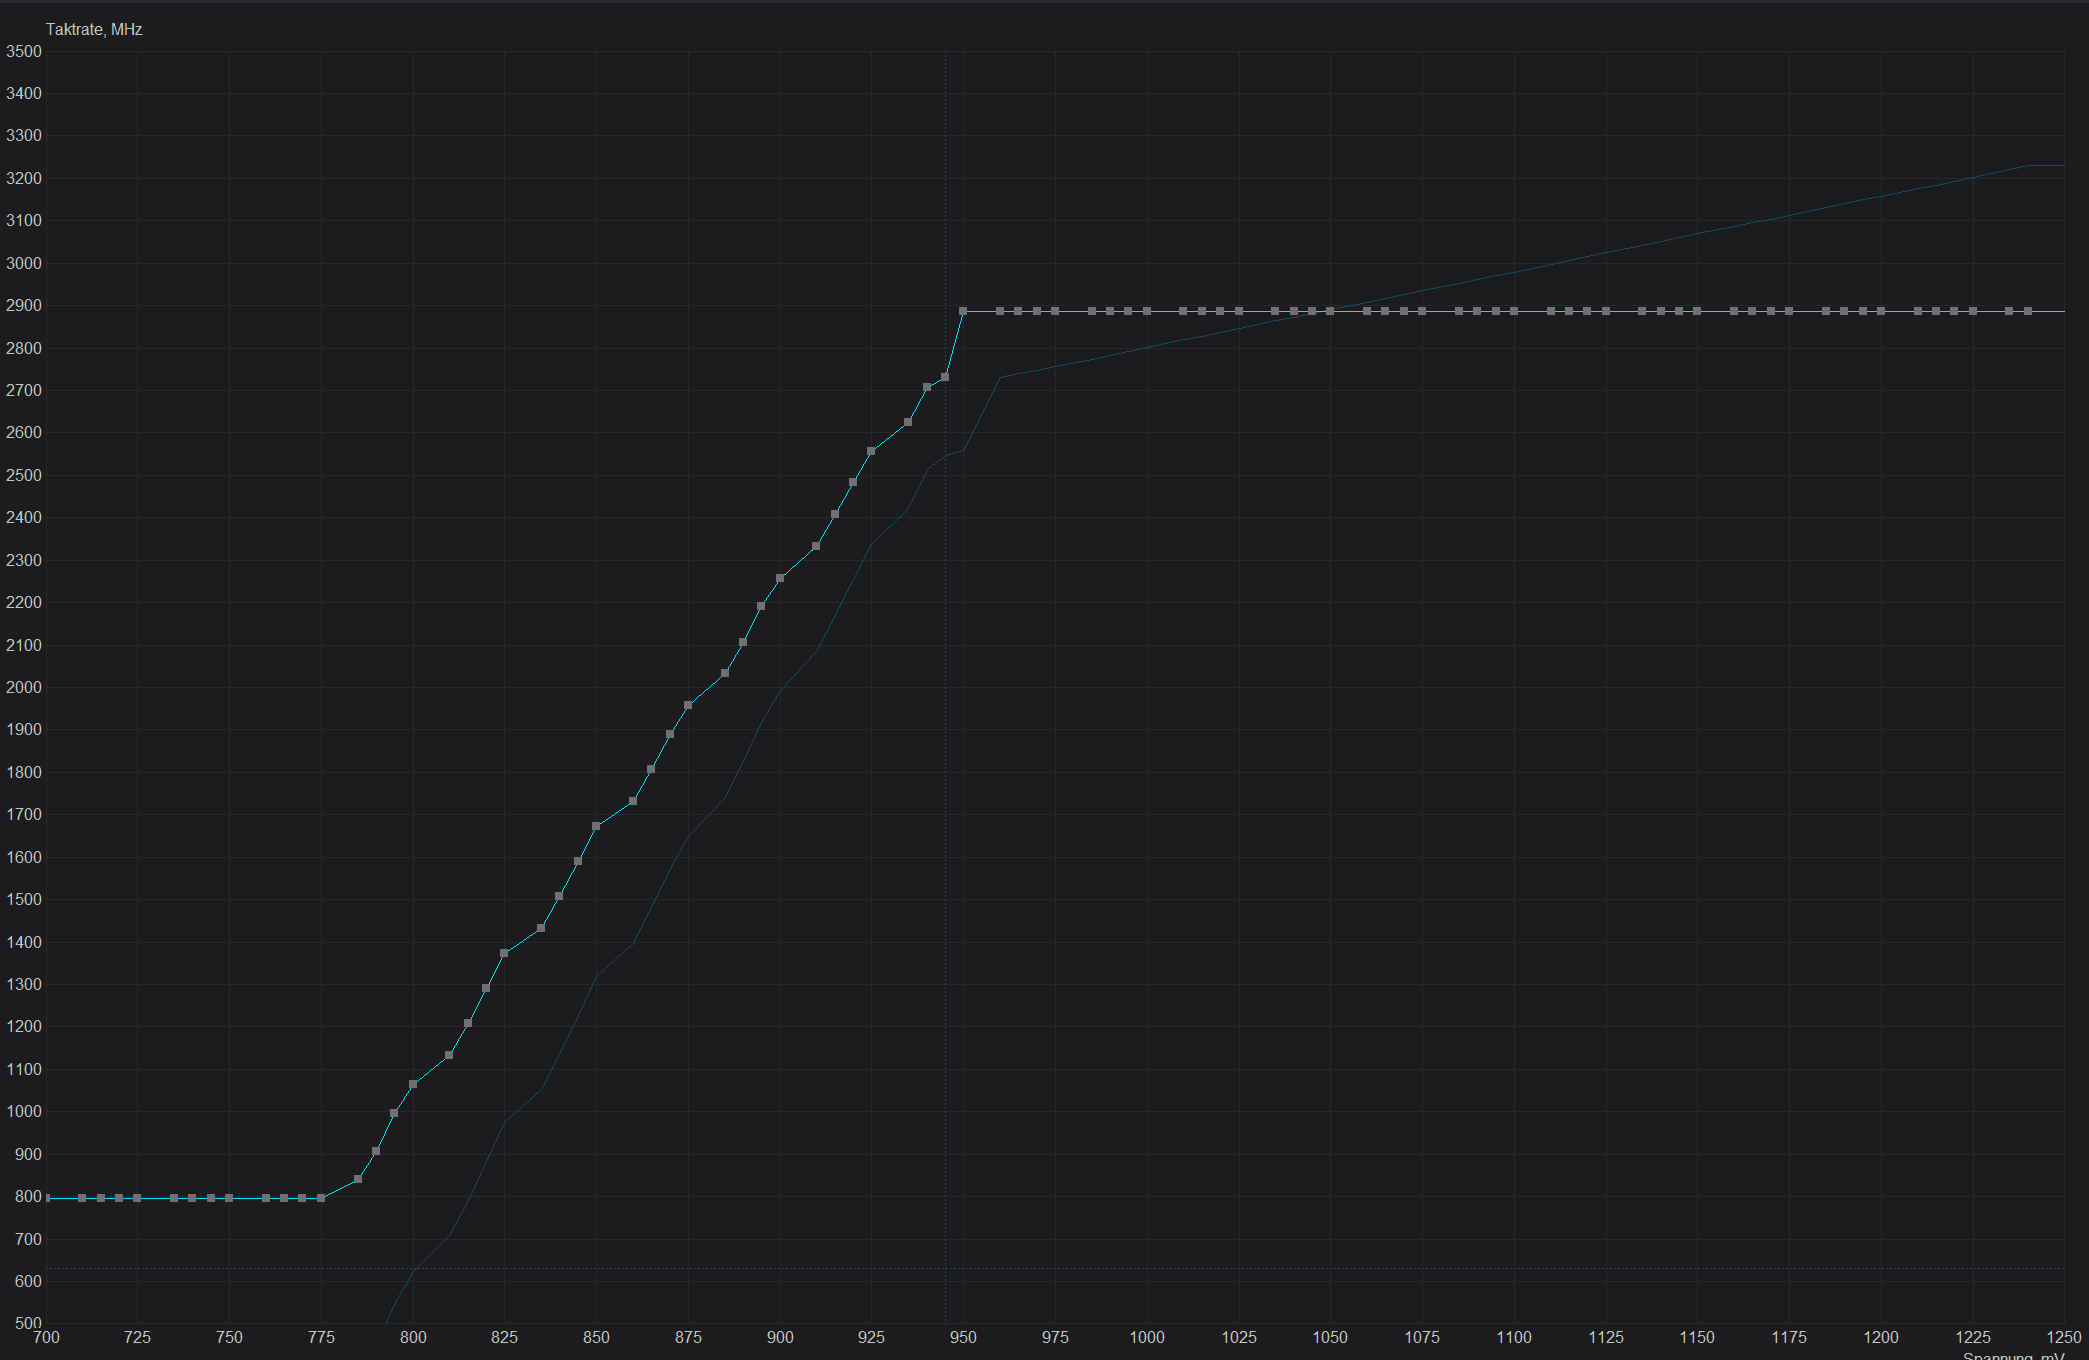Select the 875 mV curve point near 1950 MHz

(x=688, y=705)
